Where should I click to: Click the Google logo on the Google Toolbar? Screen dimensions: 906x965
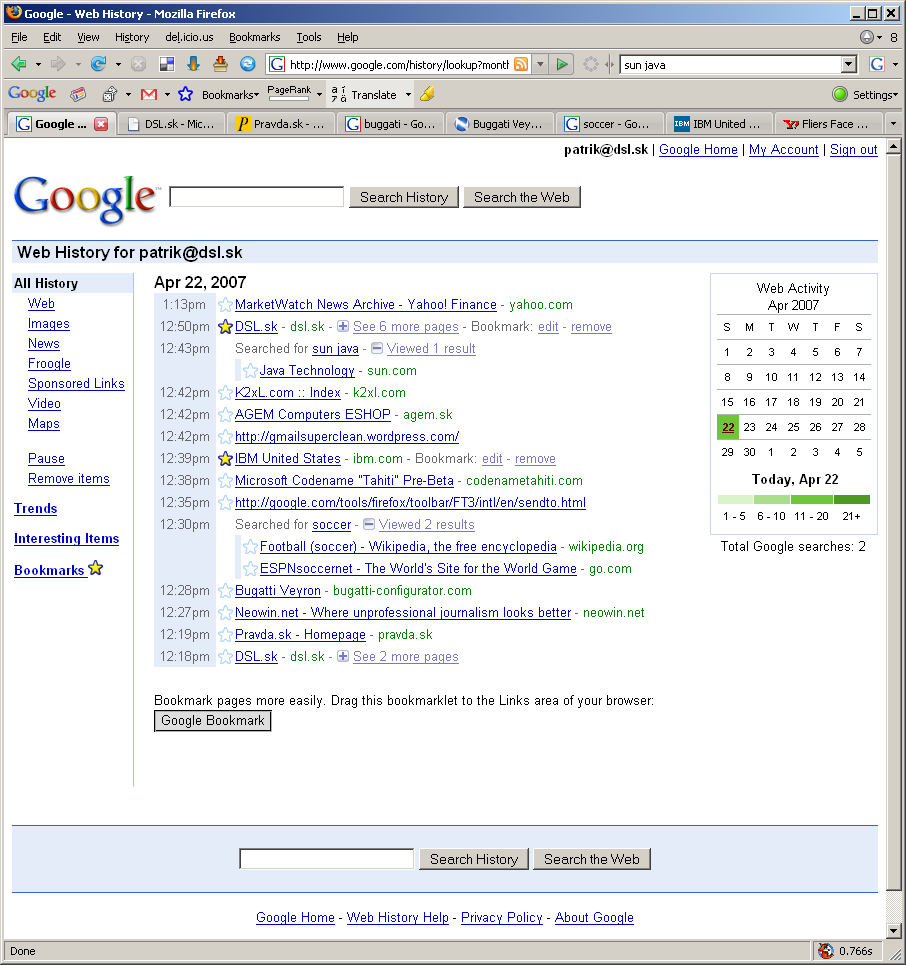[32, 94]
